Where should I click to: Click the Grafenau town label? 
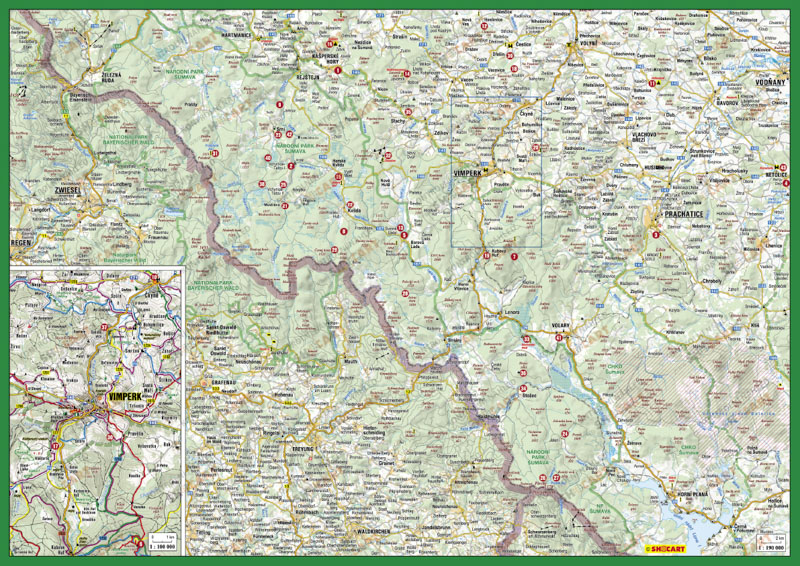point(223,382)
